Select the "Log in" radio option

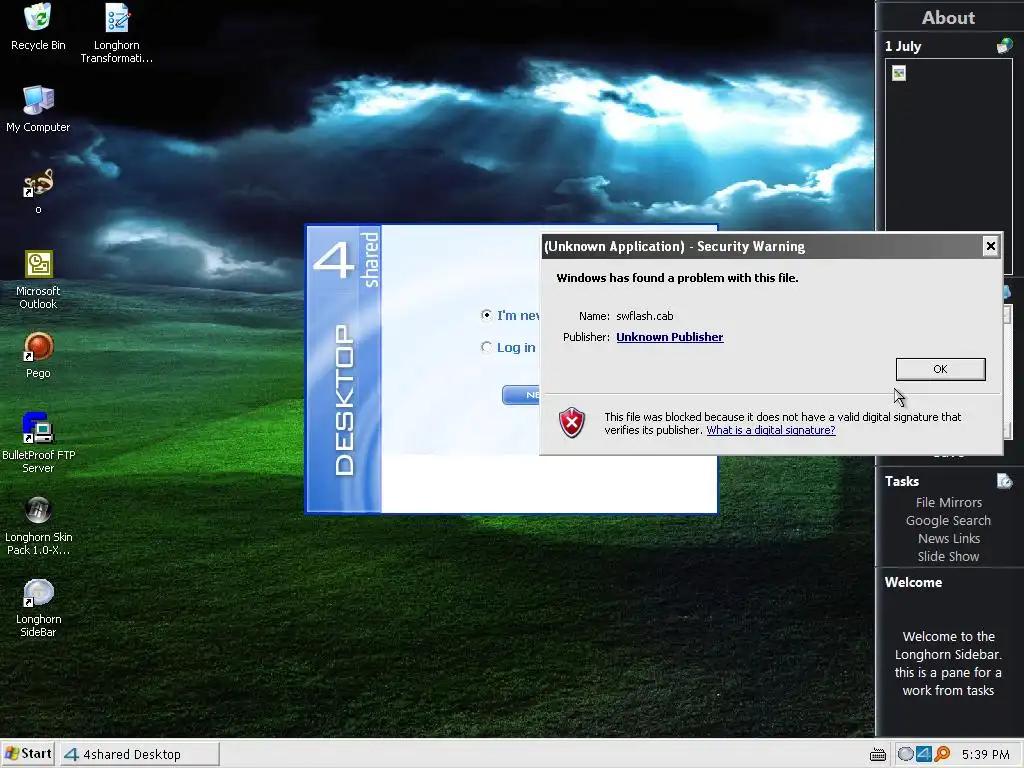(x=486, y=347)
